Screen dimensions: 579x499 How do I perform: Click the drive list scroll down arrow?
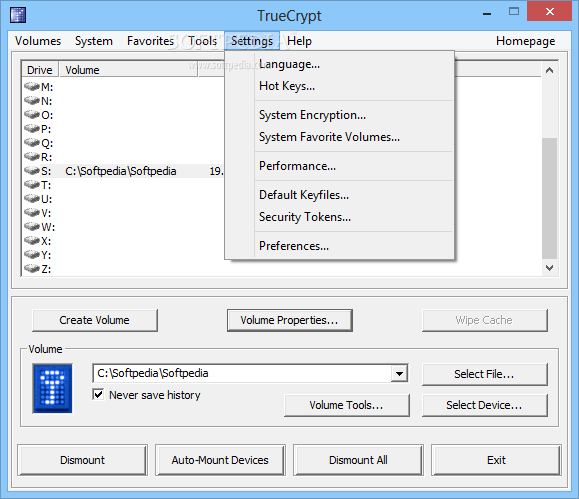[x=549, y=268]
